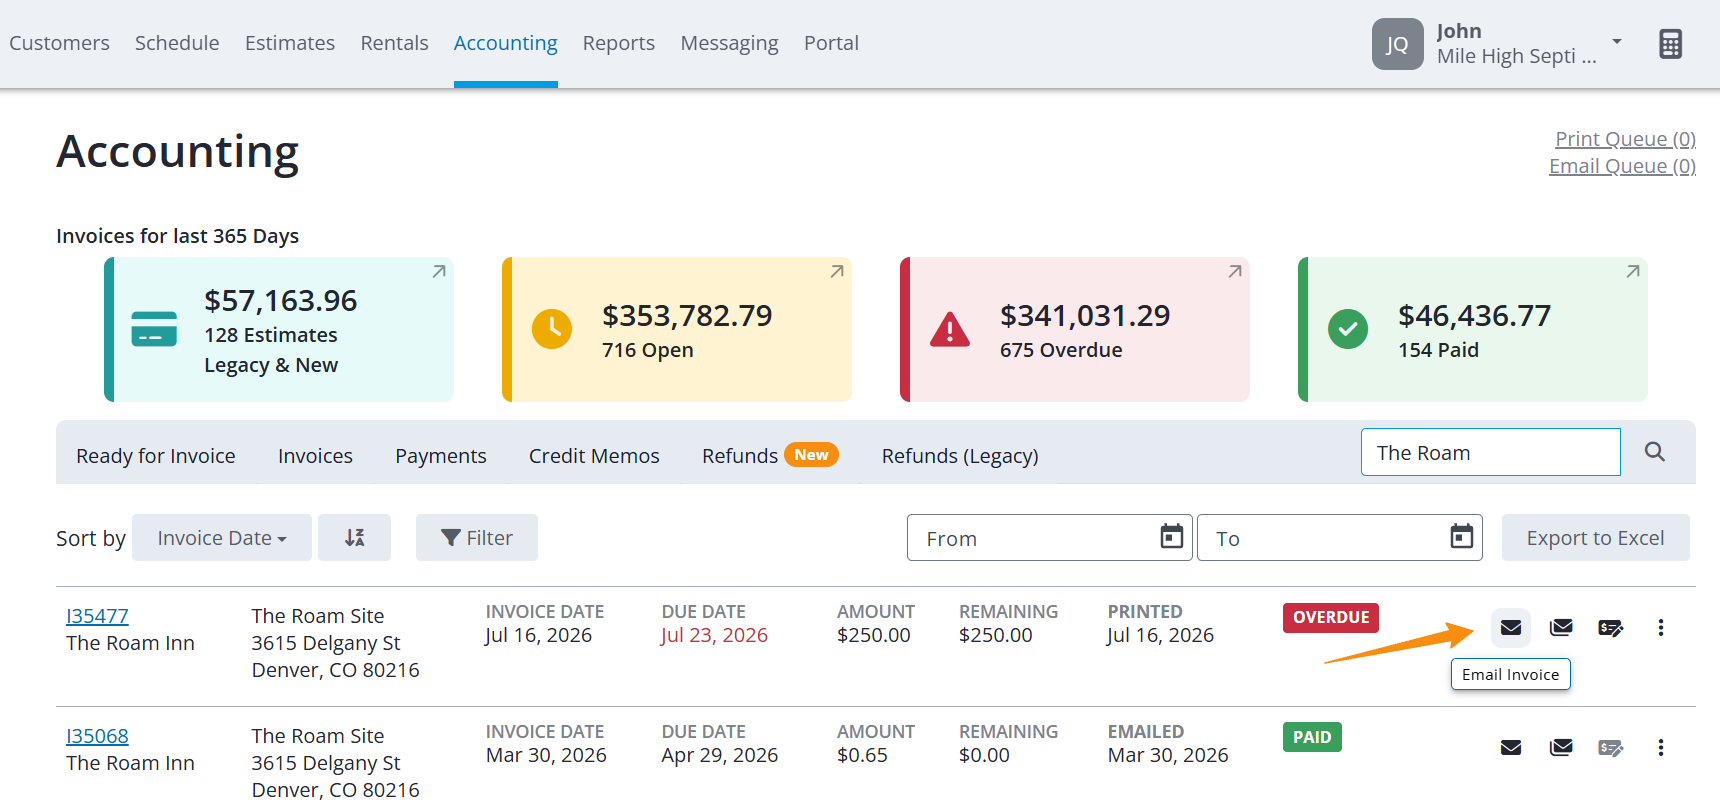Screen dimensions: 1720x810
Task: Click Email Invoice icon for invoice I35068
Action: coord(1511,748)
